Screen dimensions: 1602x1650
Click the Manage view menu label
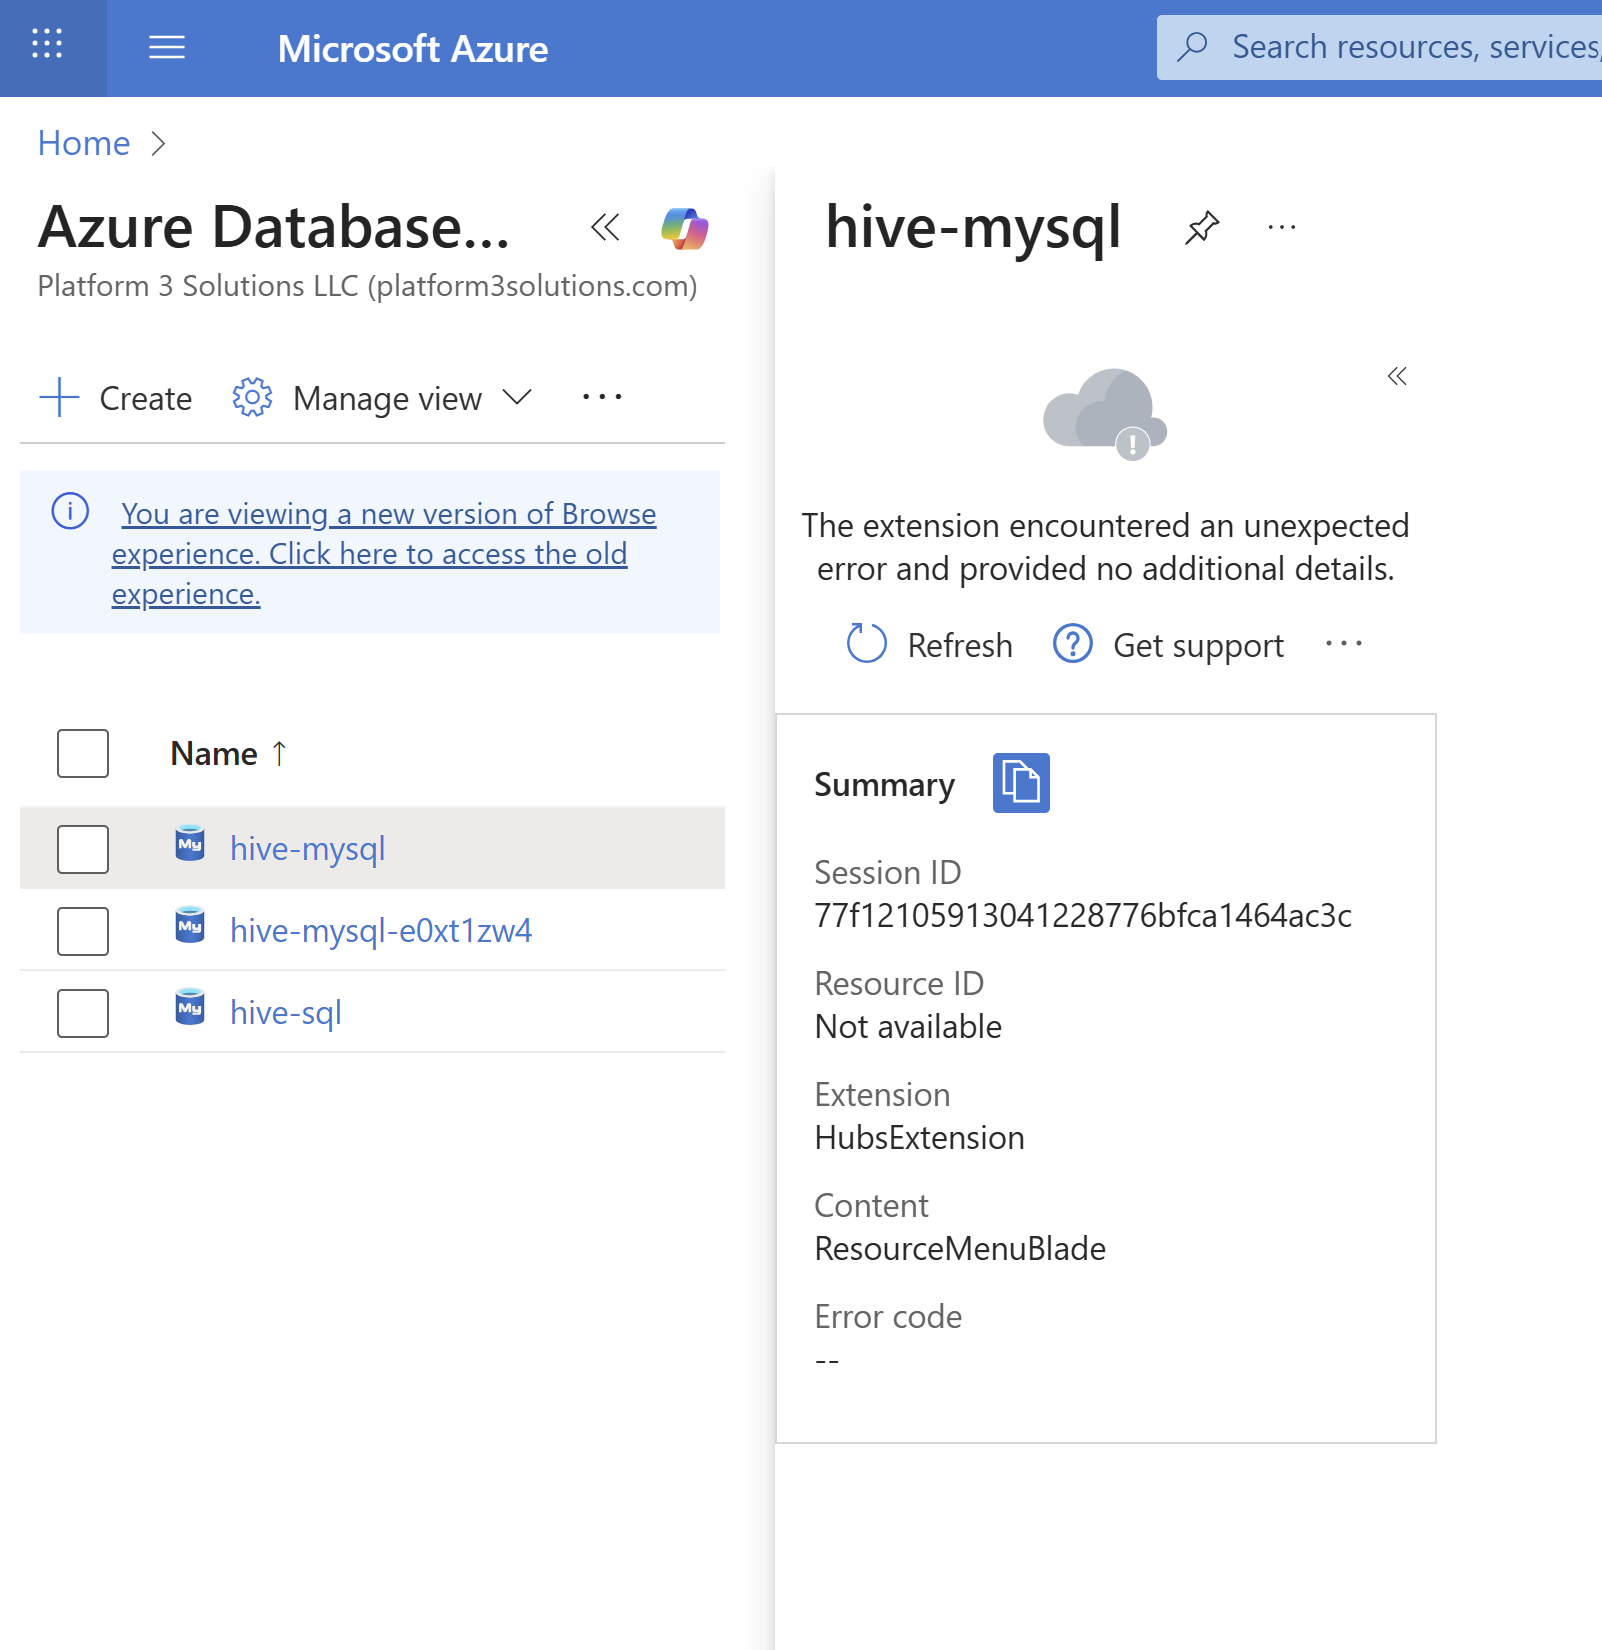point(387,398)
